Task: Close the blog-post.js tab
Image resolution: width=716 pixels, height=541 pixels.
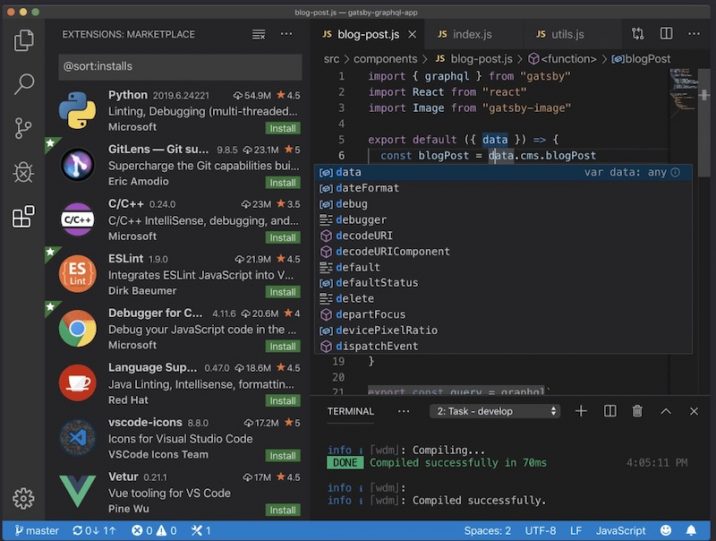Action: point(412,34)
